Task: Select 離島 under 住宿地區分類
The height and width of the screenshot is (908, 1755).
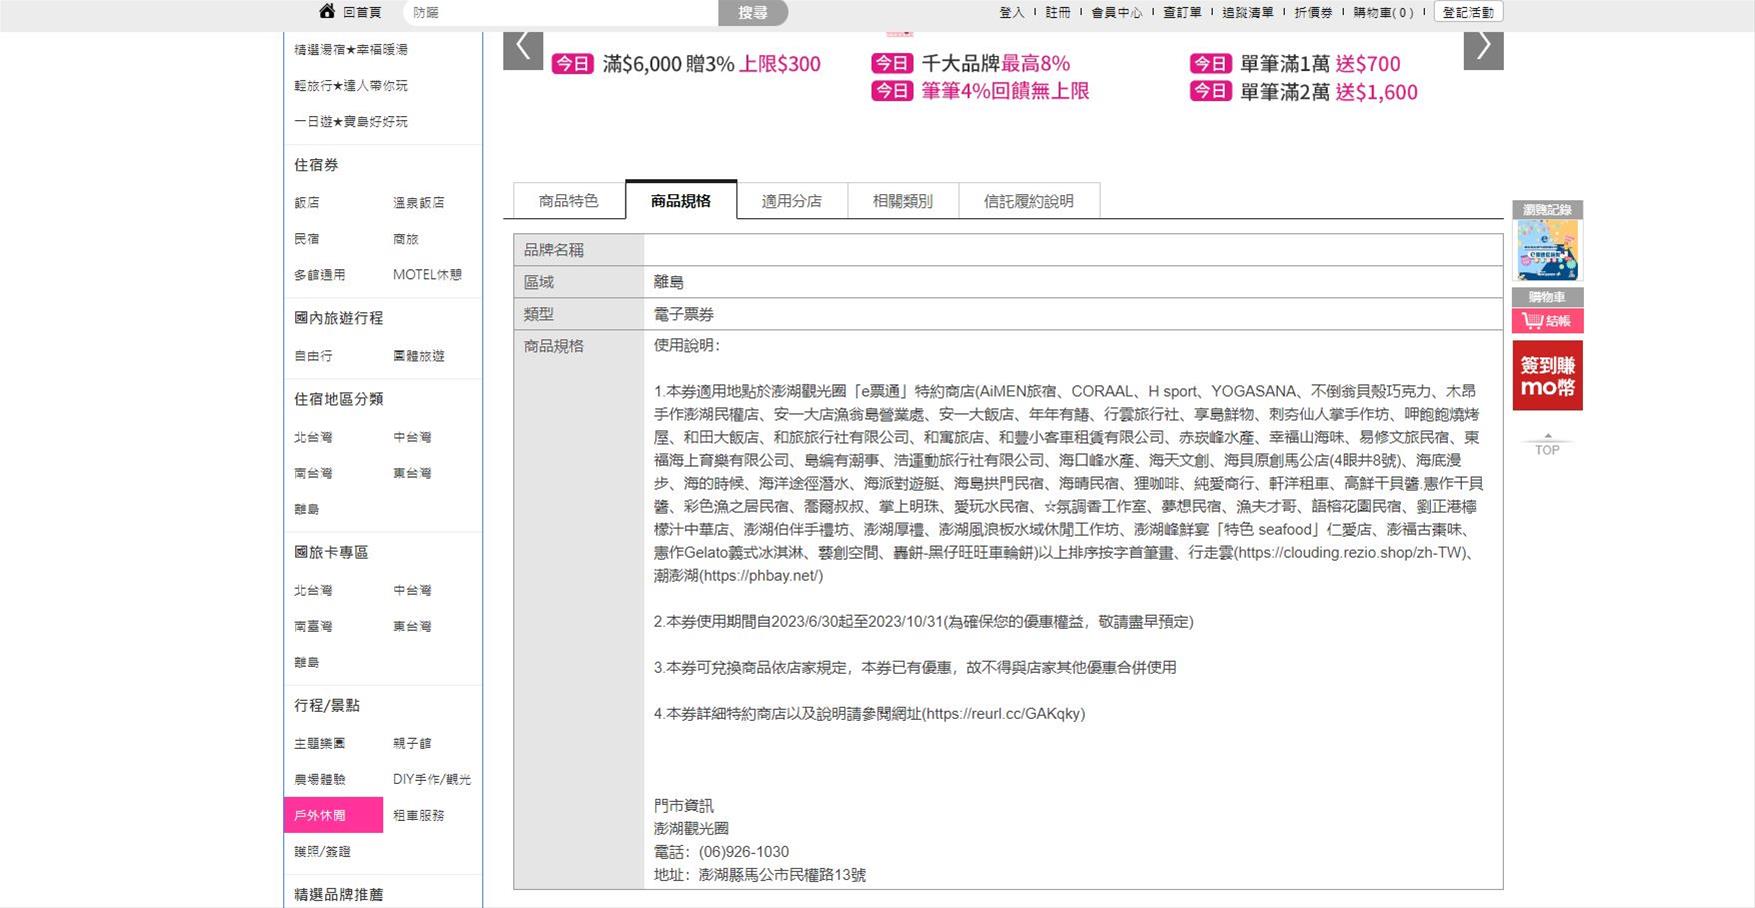Action: 307,509
